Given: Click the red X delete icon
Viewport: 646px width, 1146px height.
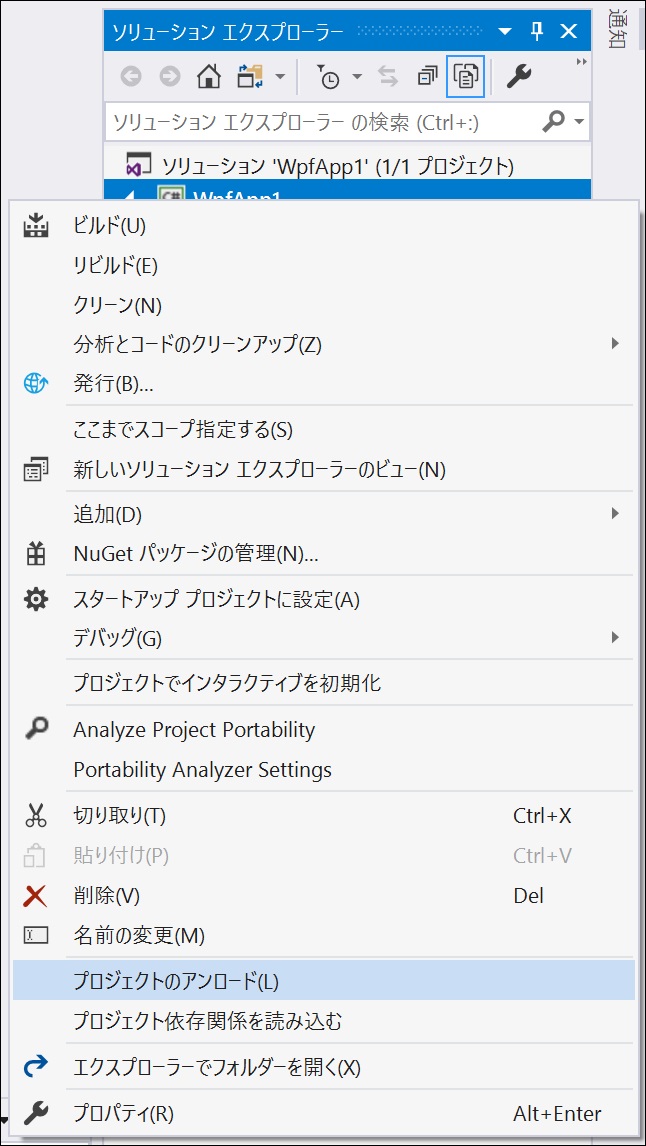Looking at the screenshot, I should (x=36, y=895).
